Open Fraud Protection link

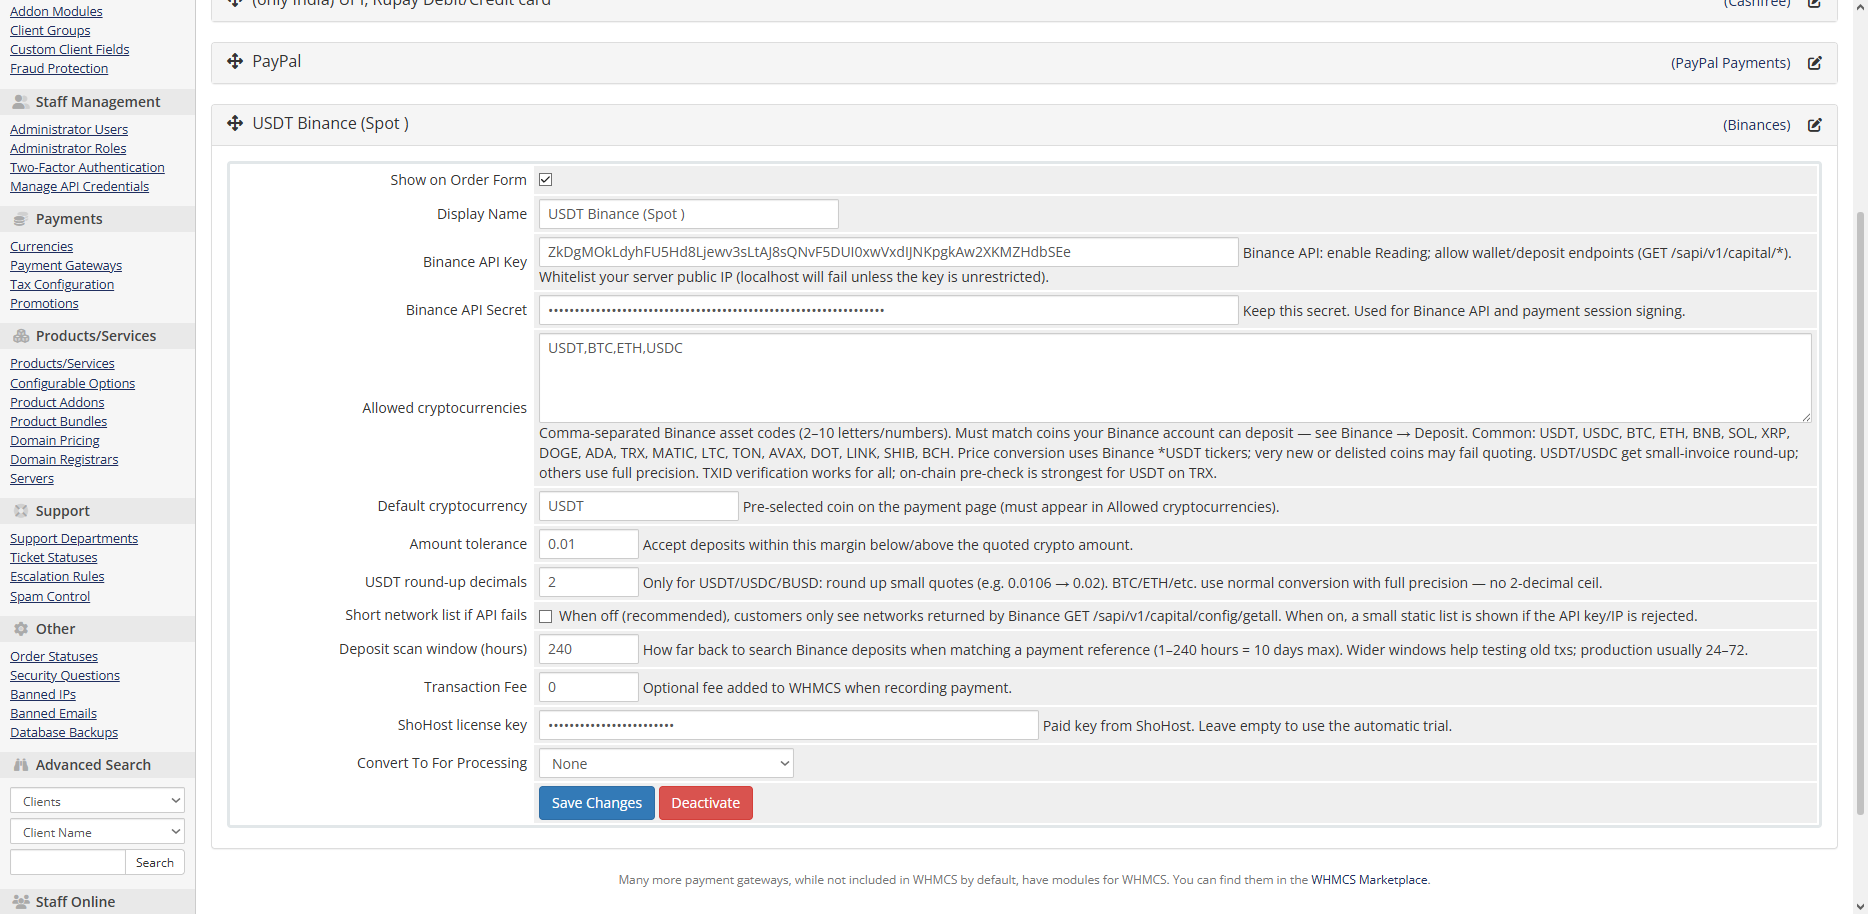(x=59, y=69)
